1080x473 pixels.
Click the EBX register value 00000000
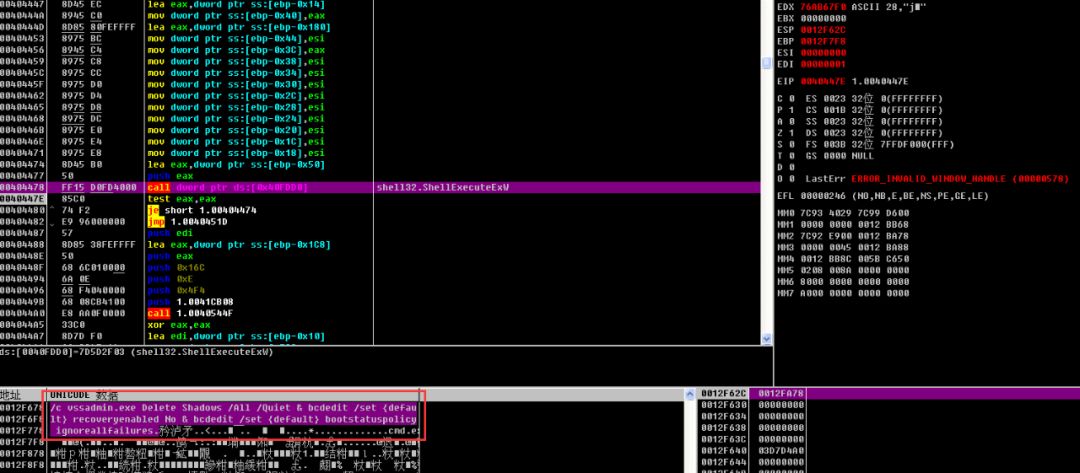click(824, 19)
